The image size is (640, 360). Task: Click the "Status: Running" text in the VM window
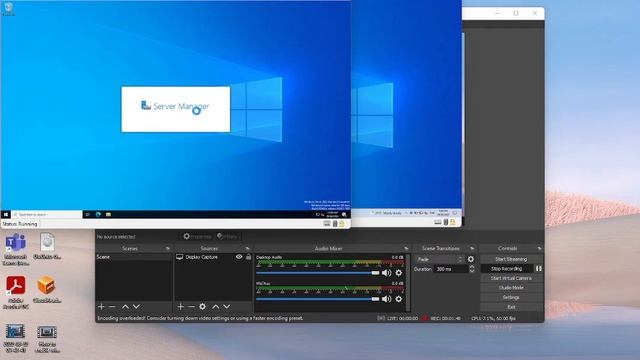coord(20,224)
